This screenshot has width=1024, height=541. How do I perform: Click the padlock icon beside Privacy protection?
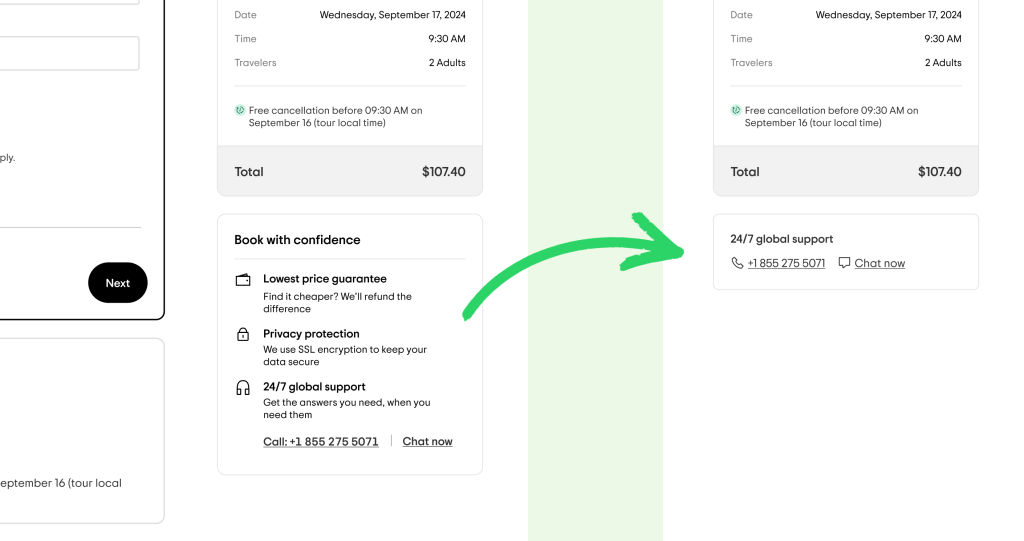pos(243,334)
